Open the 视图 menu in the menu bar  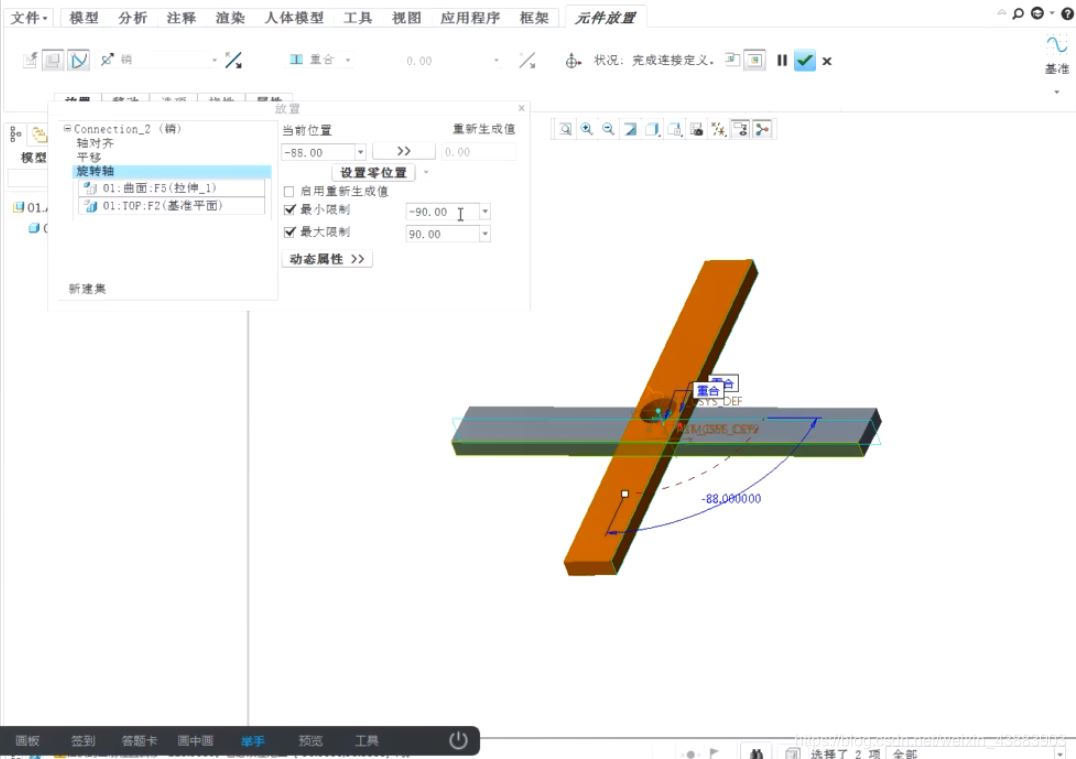tap(406, 17)
